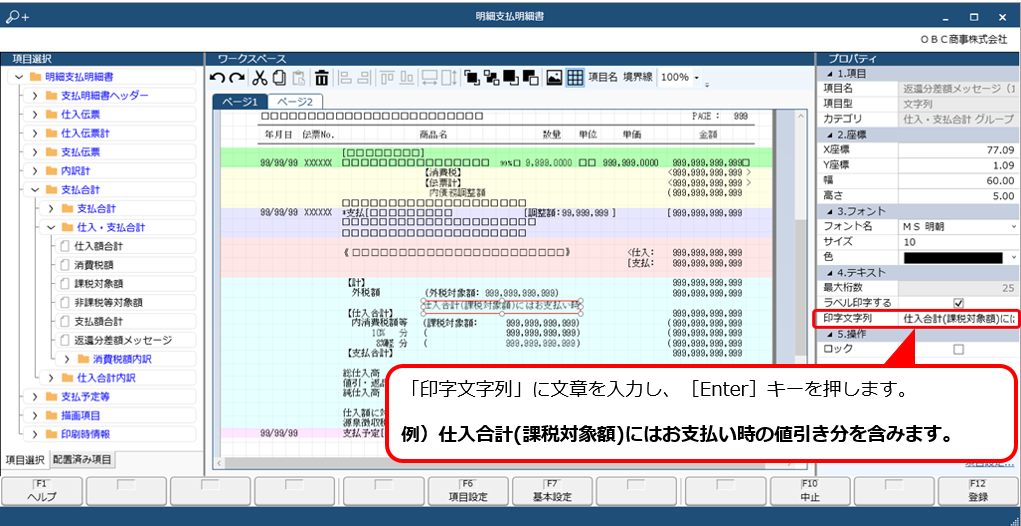Expand the 消費税額内訳 subfolder
The width and height of the screenshot is (1021, 526).
pyautogui.click(x=66, y=359)
